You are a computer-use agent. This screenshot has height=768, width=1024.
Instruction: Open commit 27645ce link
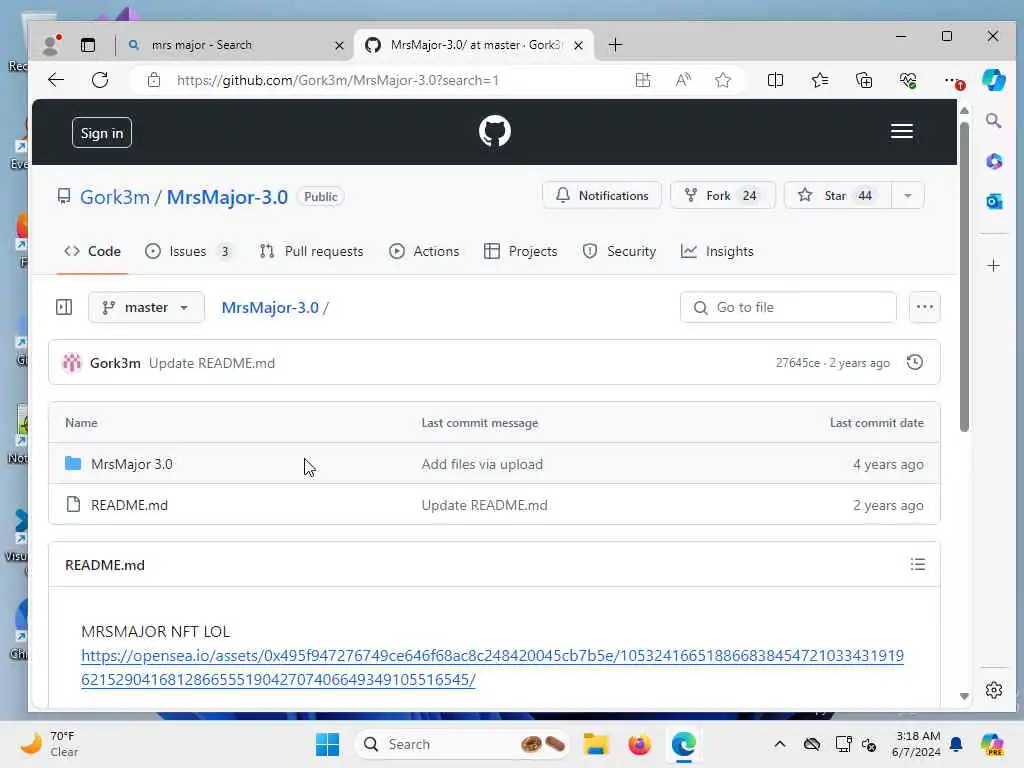tap(797, 362)
